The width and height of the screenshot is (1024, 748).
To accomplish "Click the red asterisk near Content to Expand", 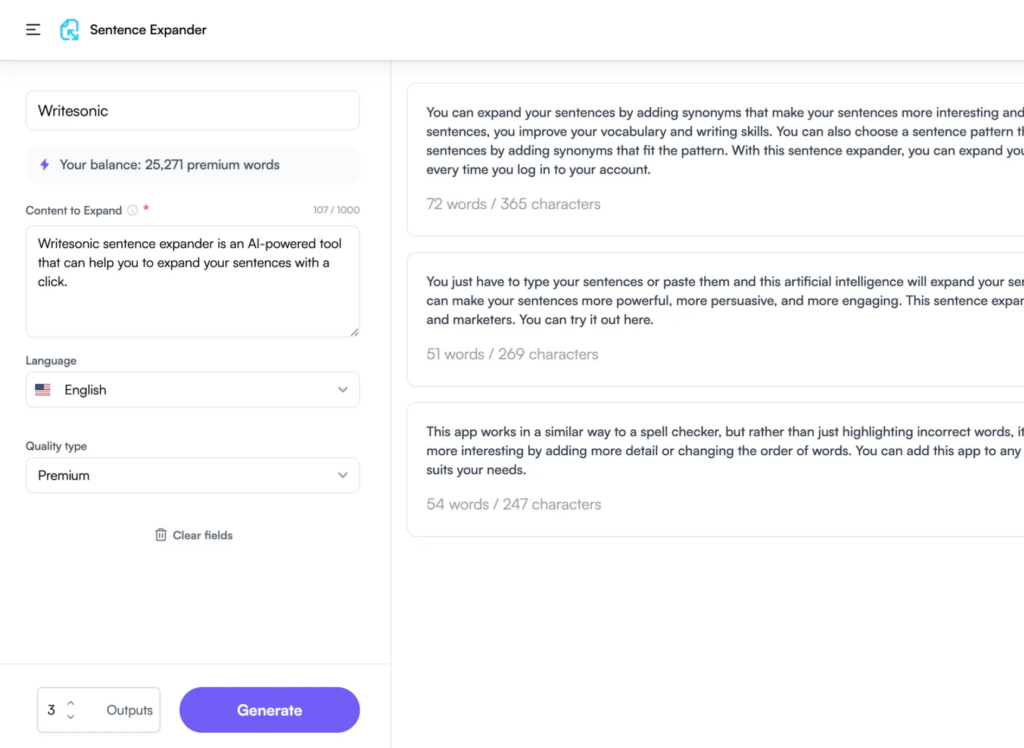I will tap(145, 208).
